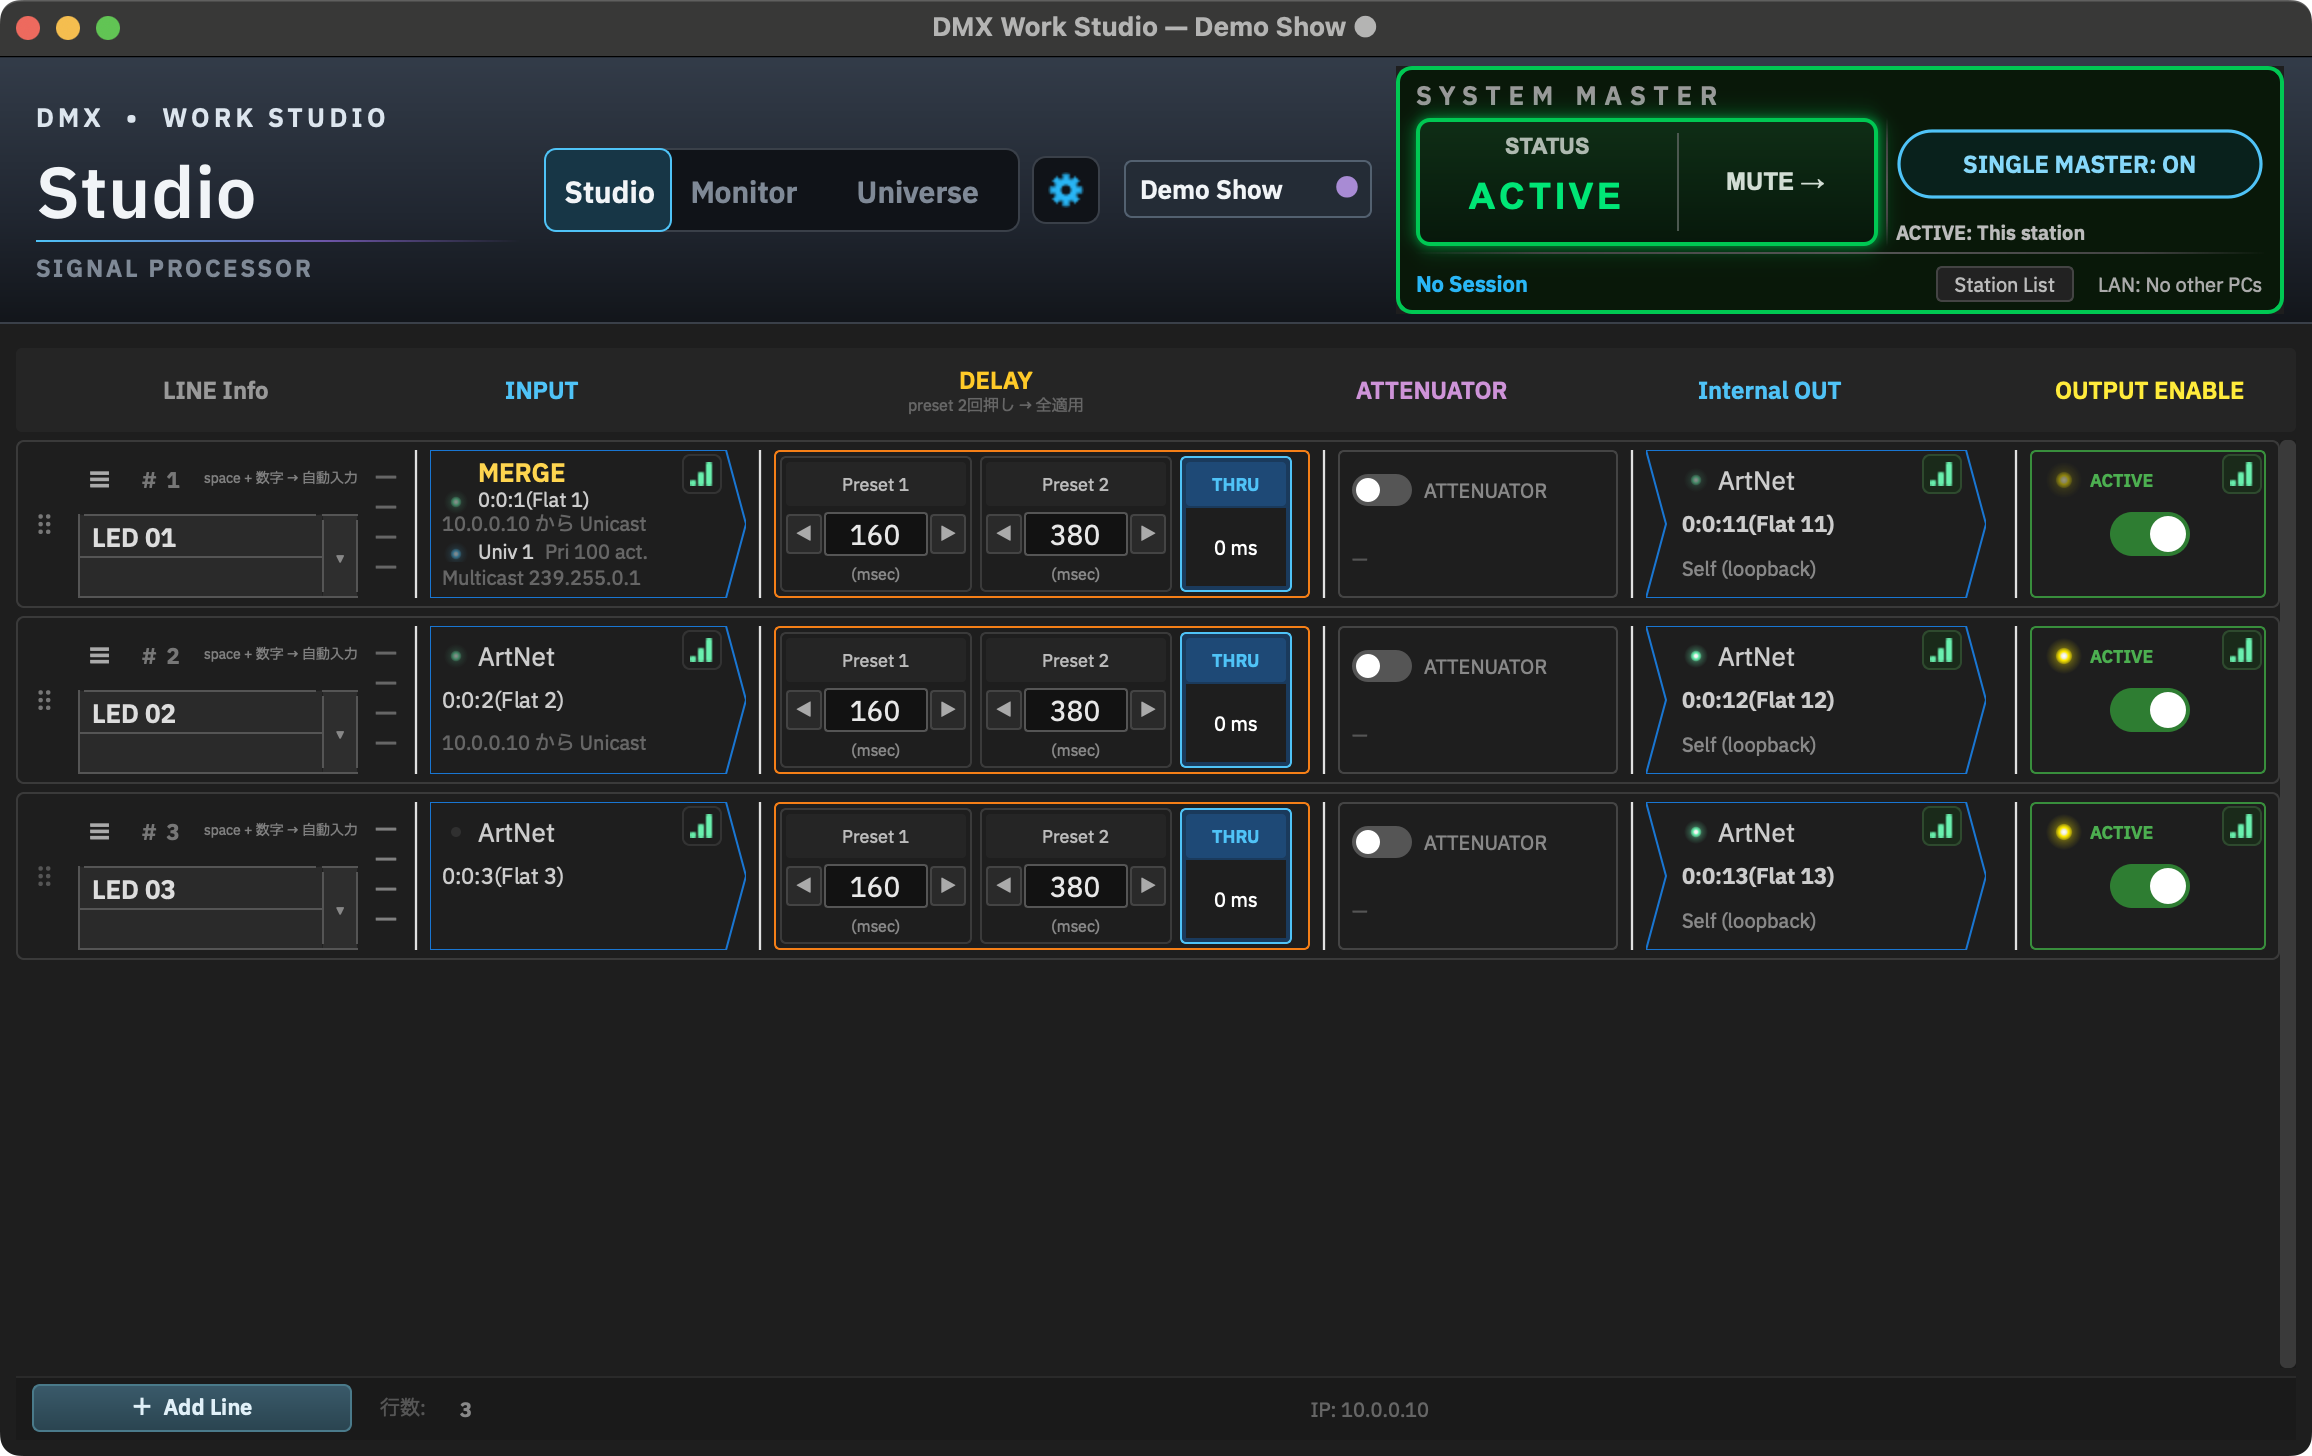Image resolution: width=2312 pixels, height=1456 pixels.
Task: Open settings with the blue gear icon
Action: (1066, 190)
